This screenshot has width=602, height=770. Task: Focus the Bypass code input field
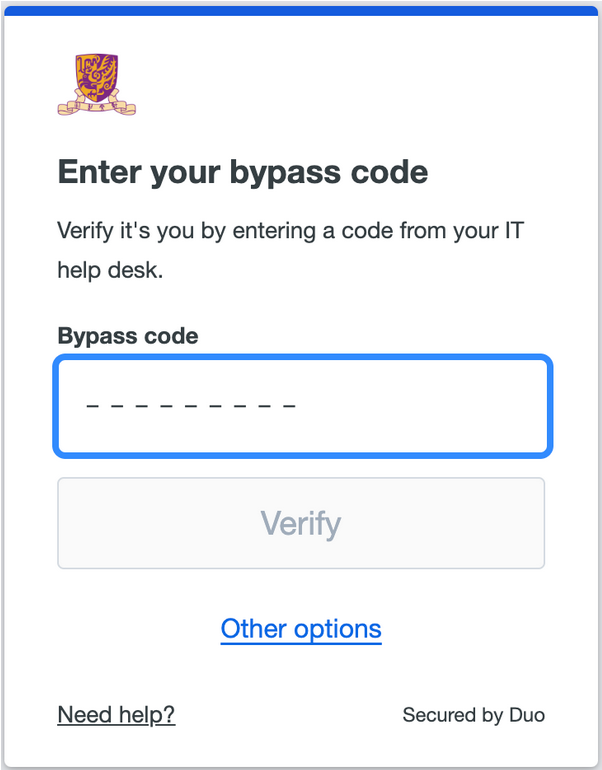click(x=302, y=406)
